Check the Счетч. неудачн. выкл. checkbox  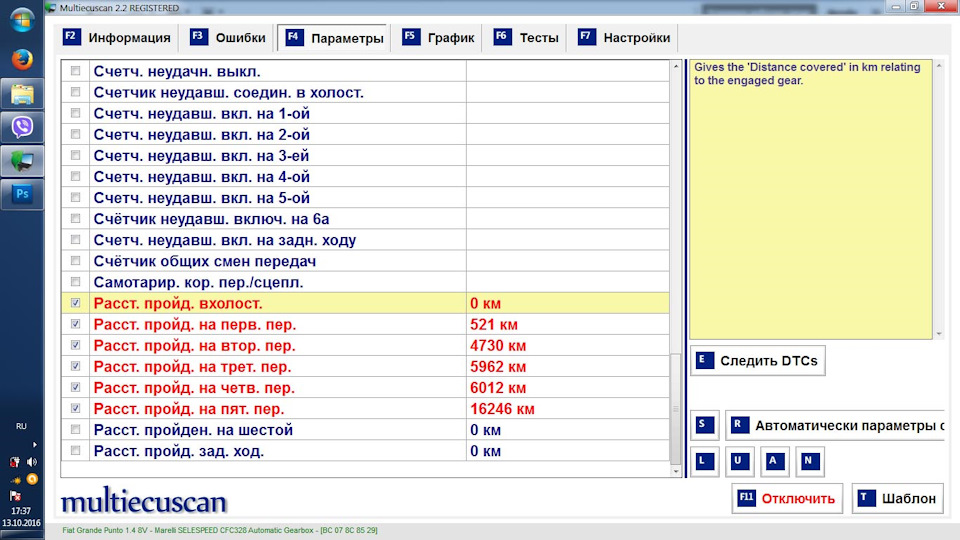click(x=75, y=71)
